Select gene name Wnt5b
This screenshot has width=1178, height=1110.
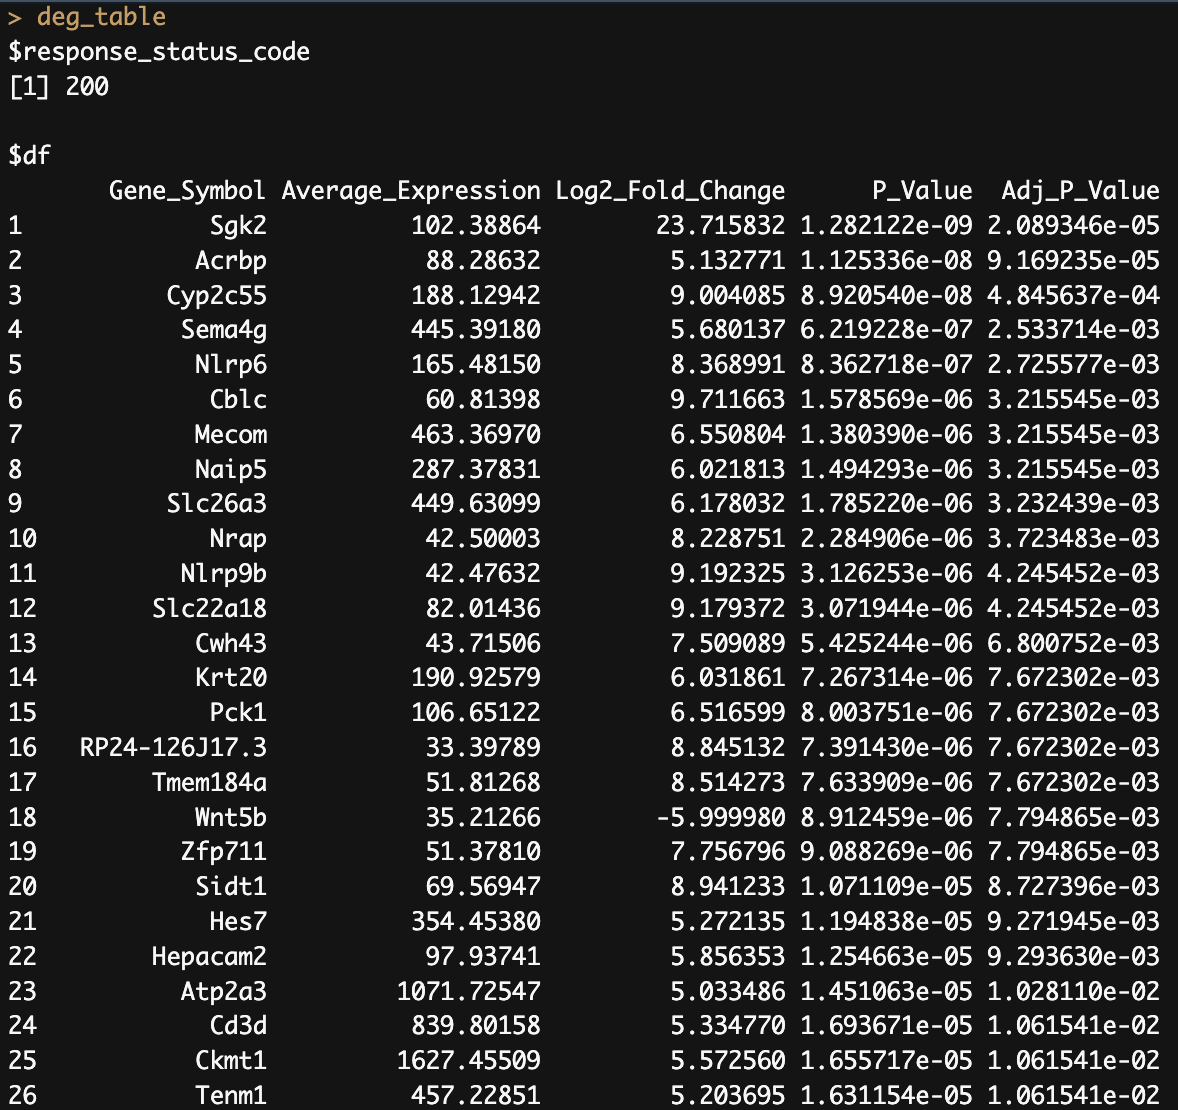231,817
